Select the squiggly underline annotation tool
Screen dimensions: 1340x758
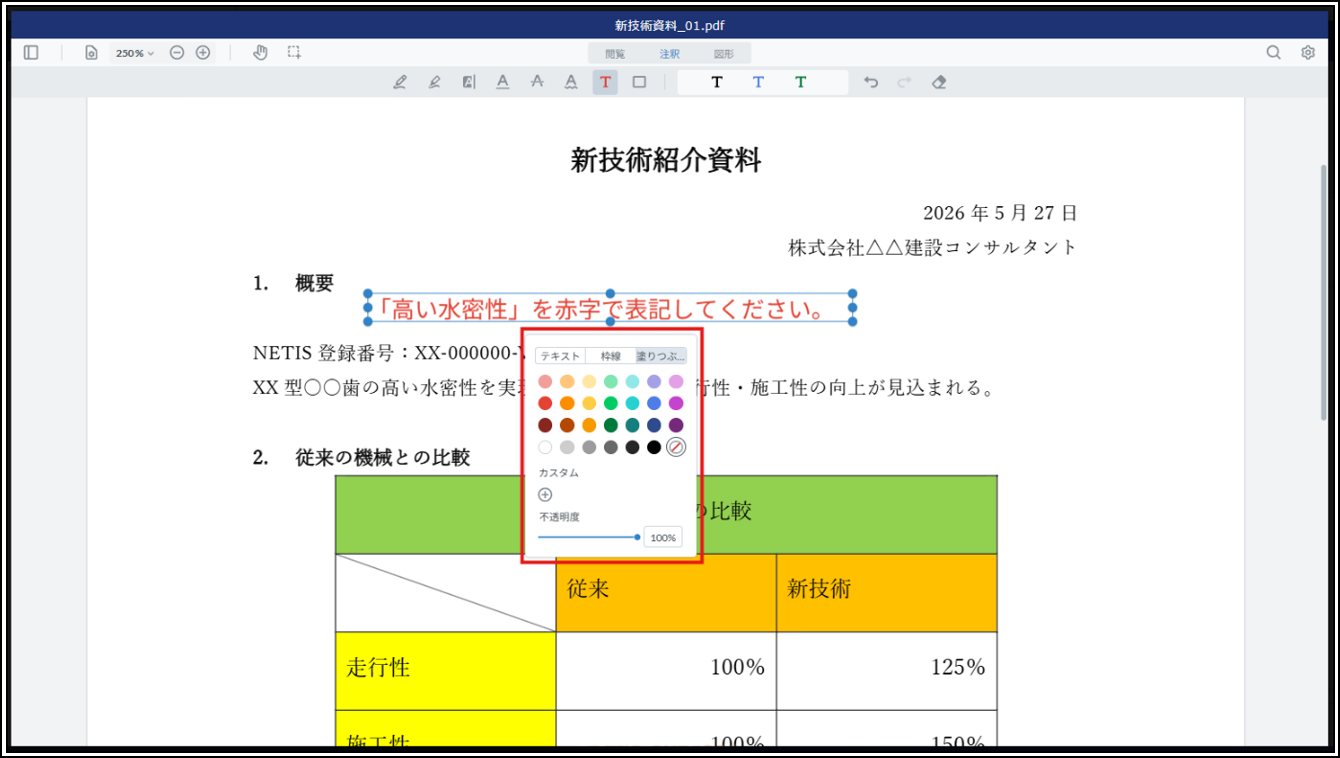click(x=571, y=82)
